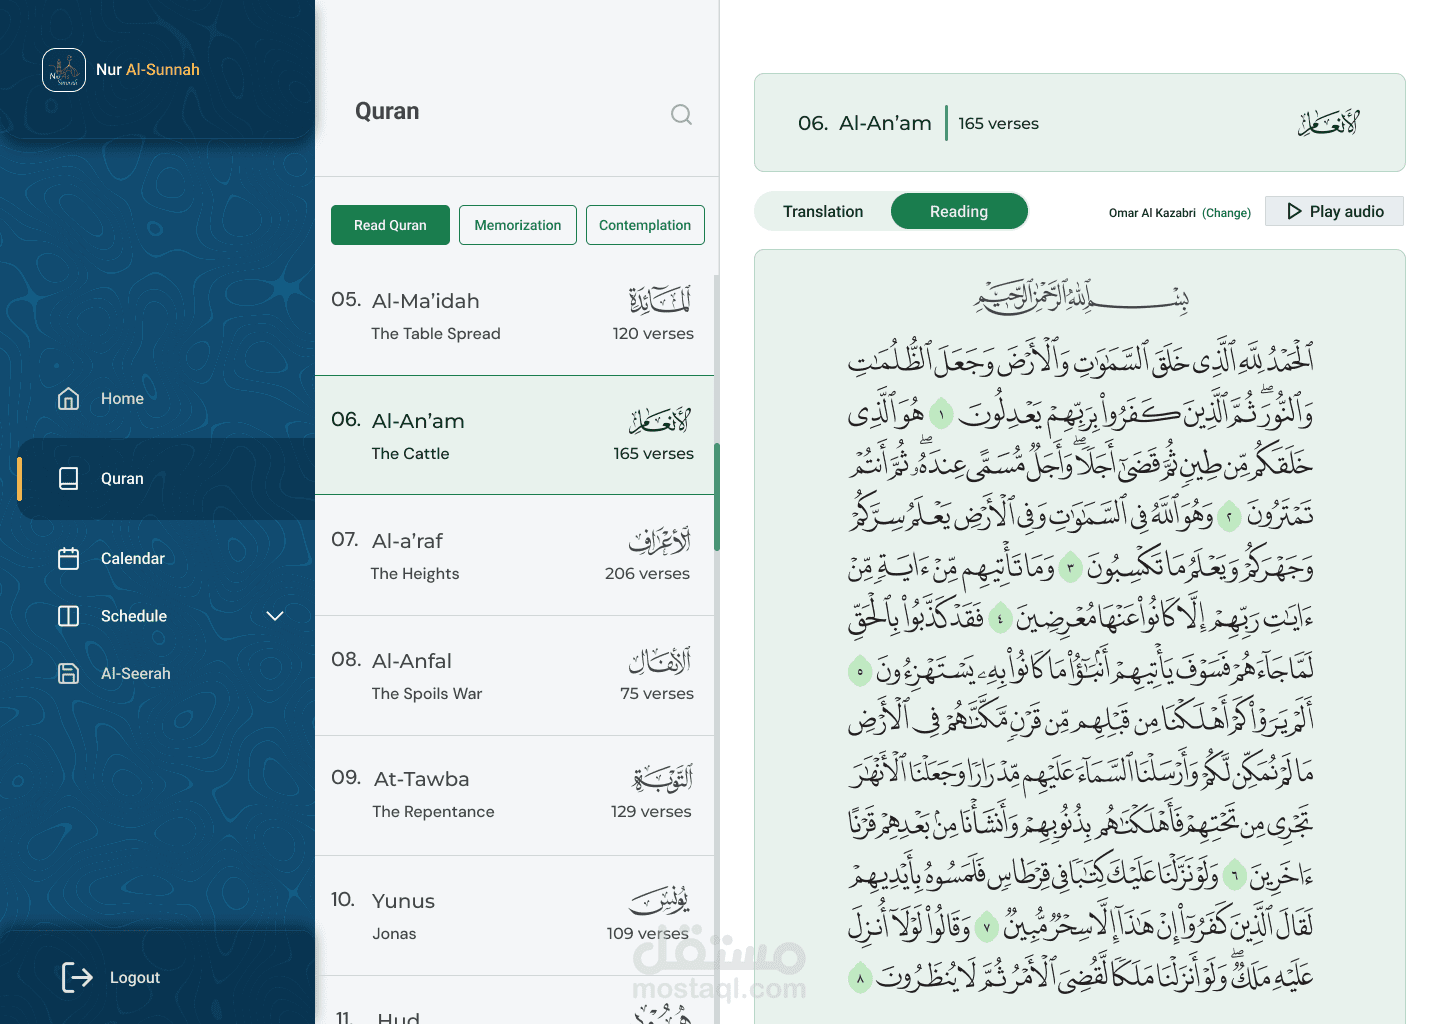1440x1024 pixels.
Task: Expand the Schedule submenu chevron
Action: tap(275, 616)
